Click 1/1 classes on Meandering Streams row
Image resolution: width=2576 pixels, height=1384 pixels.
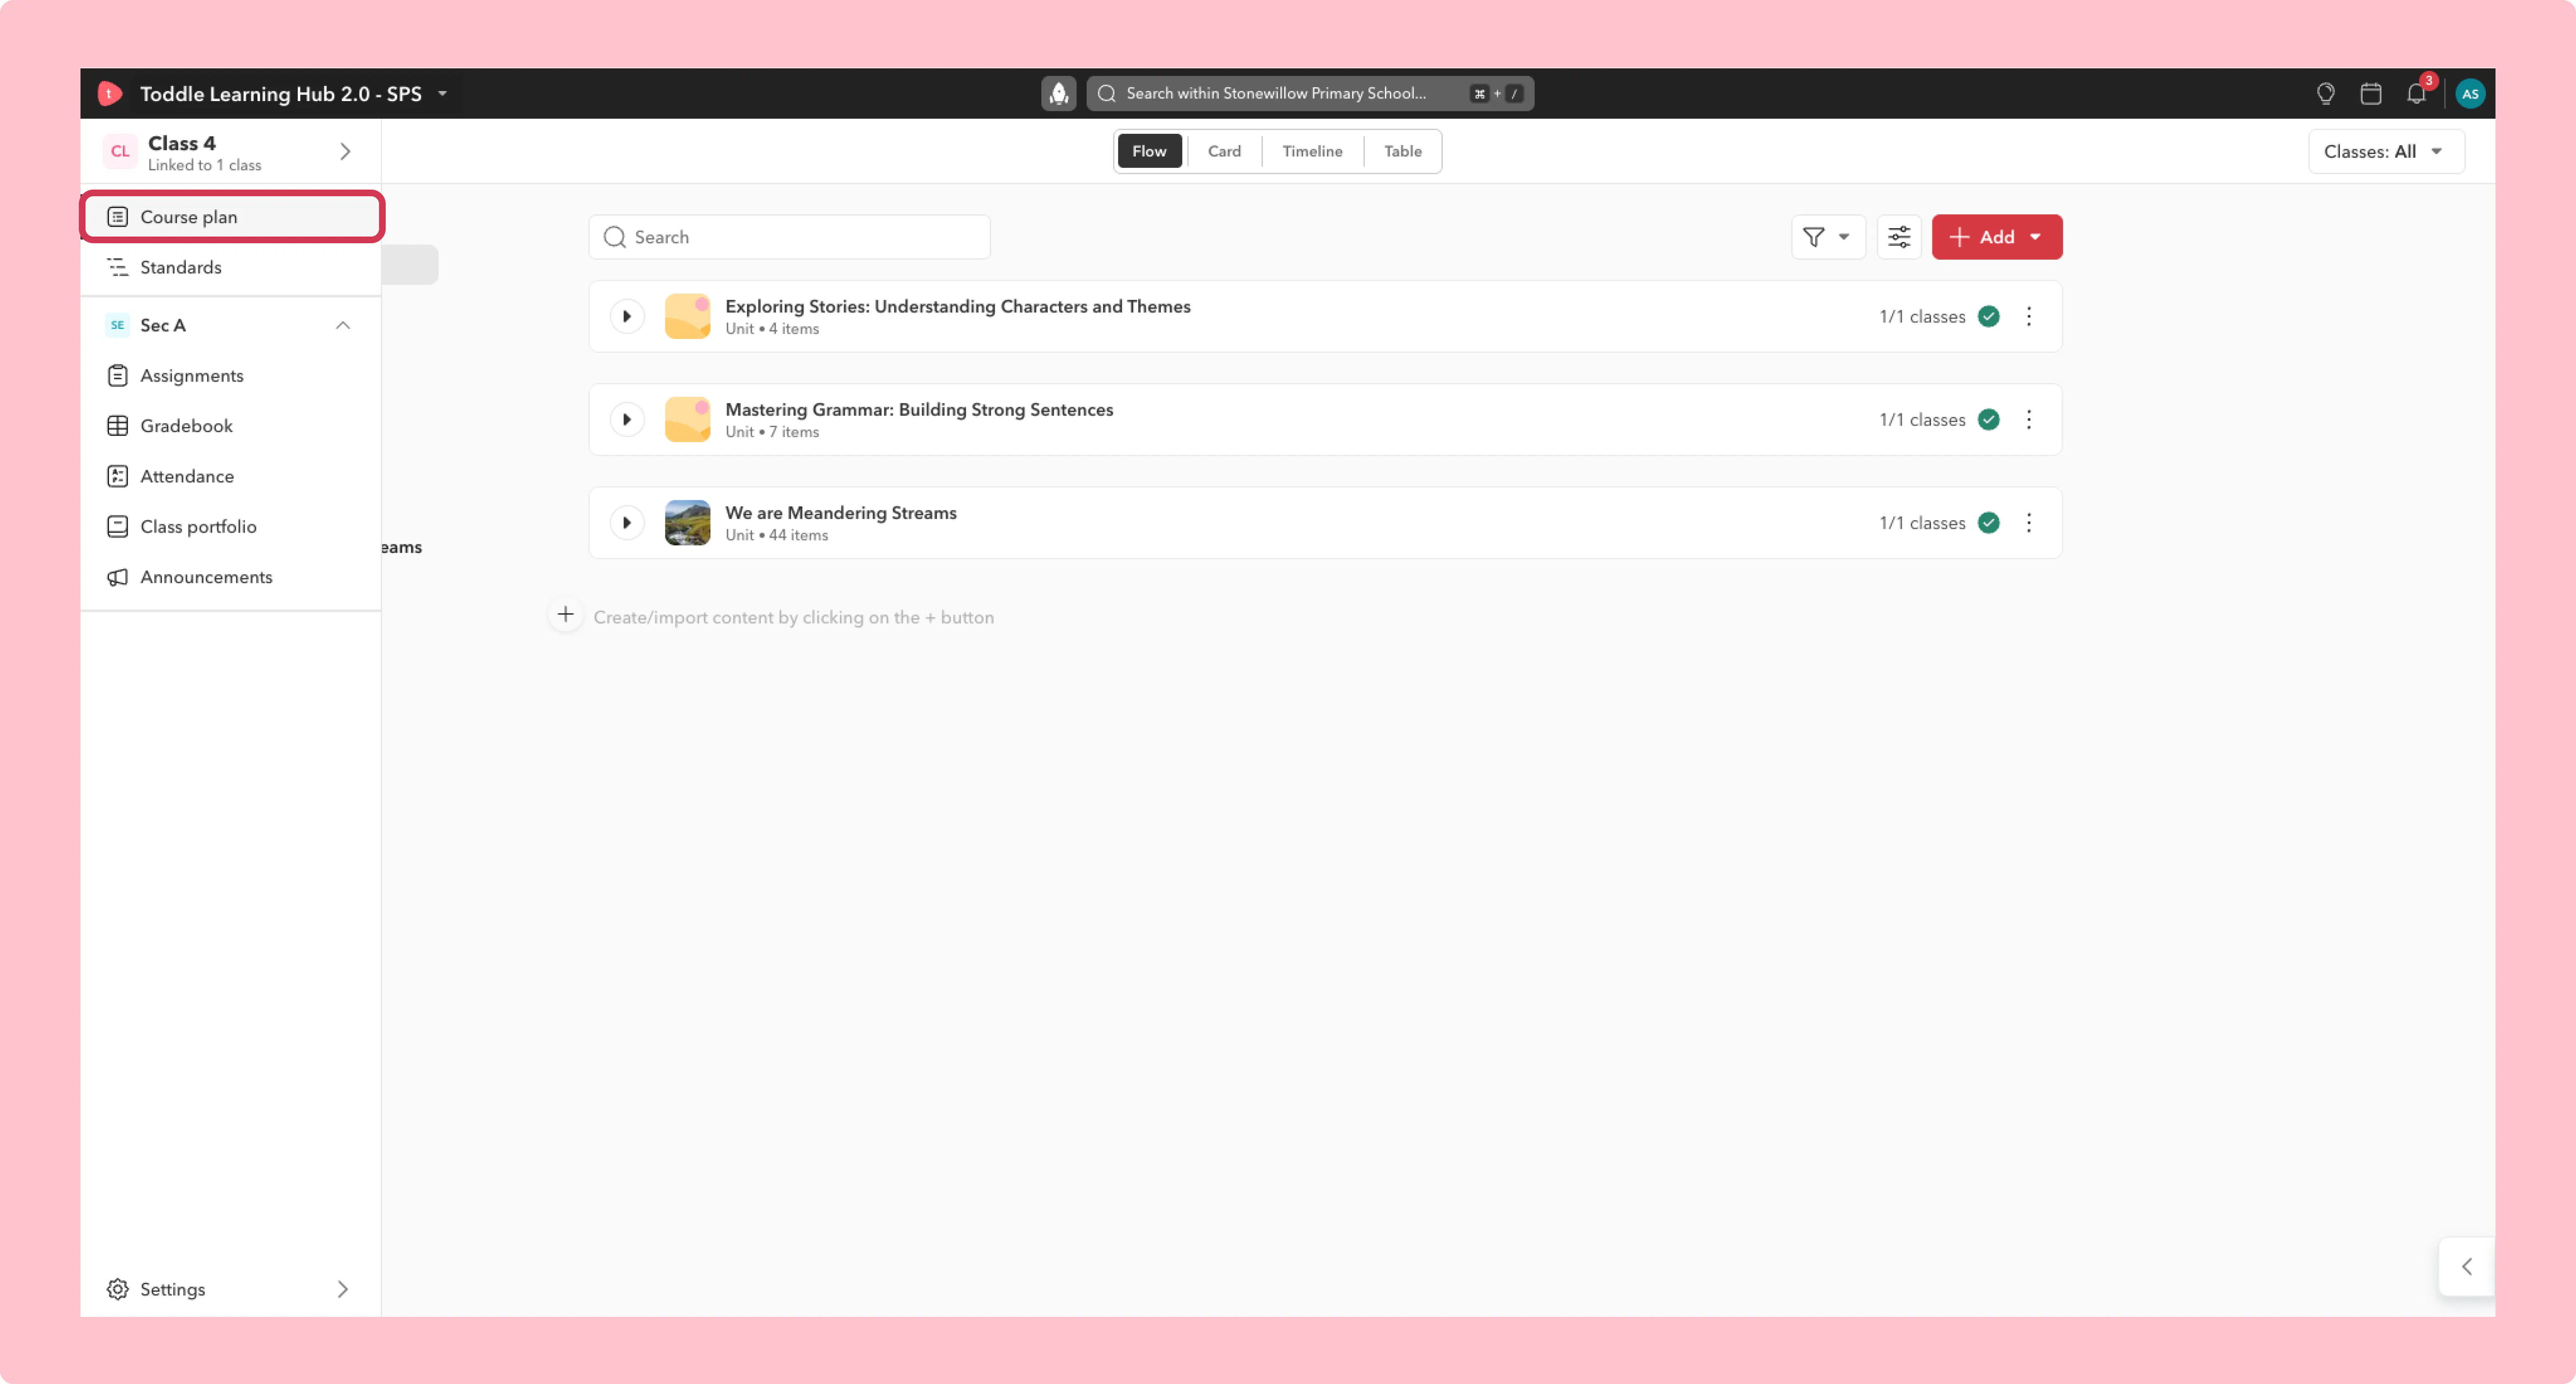tap(1922, 523)
